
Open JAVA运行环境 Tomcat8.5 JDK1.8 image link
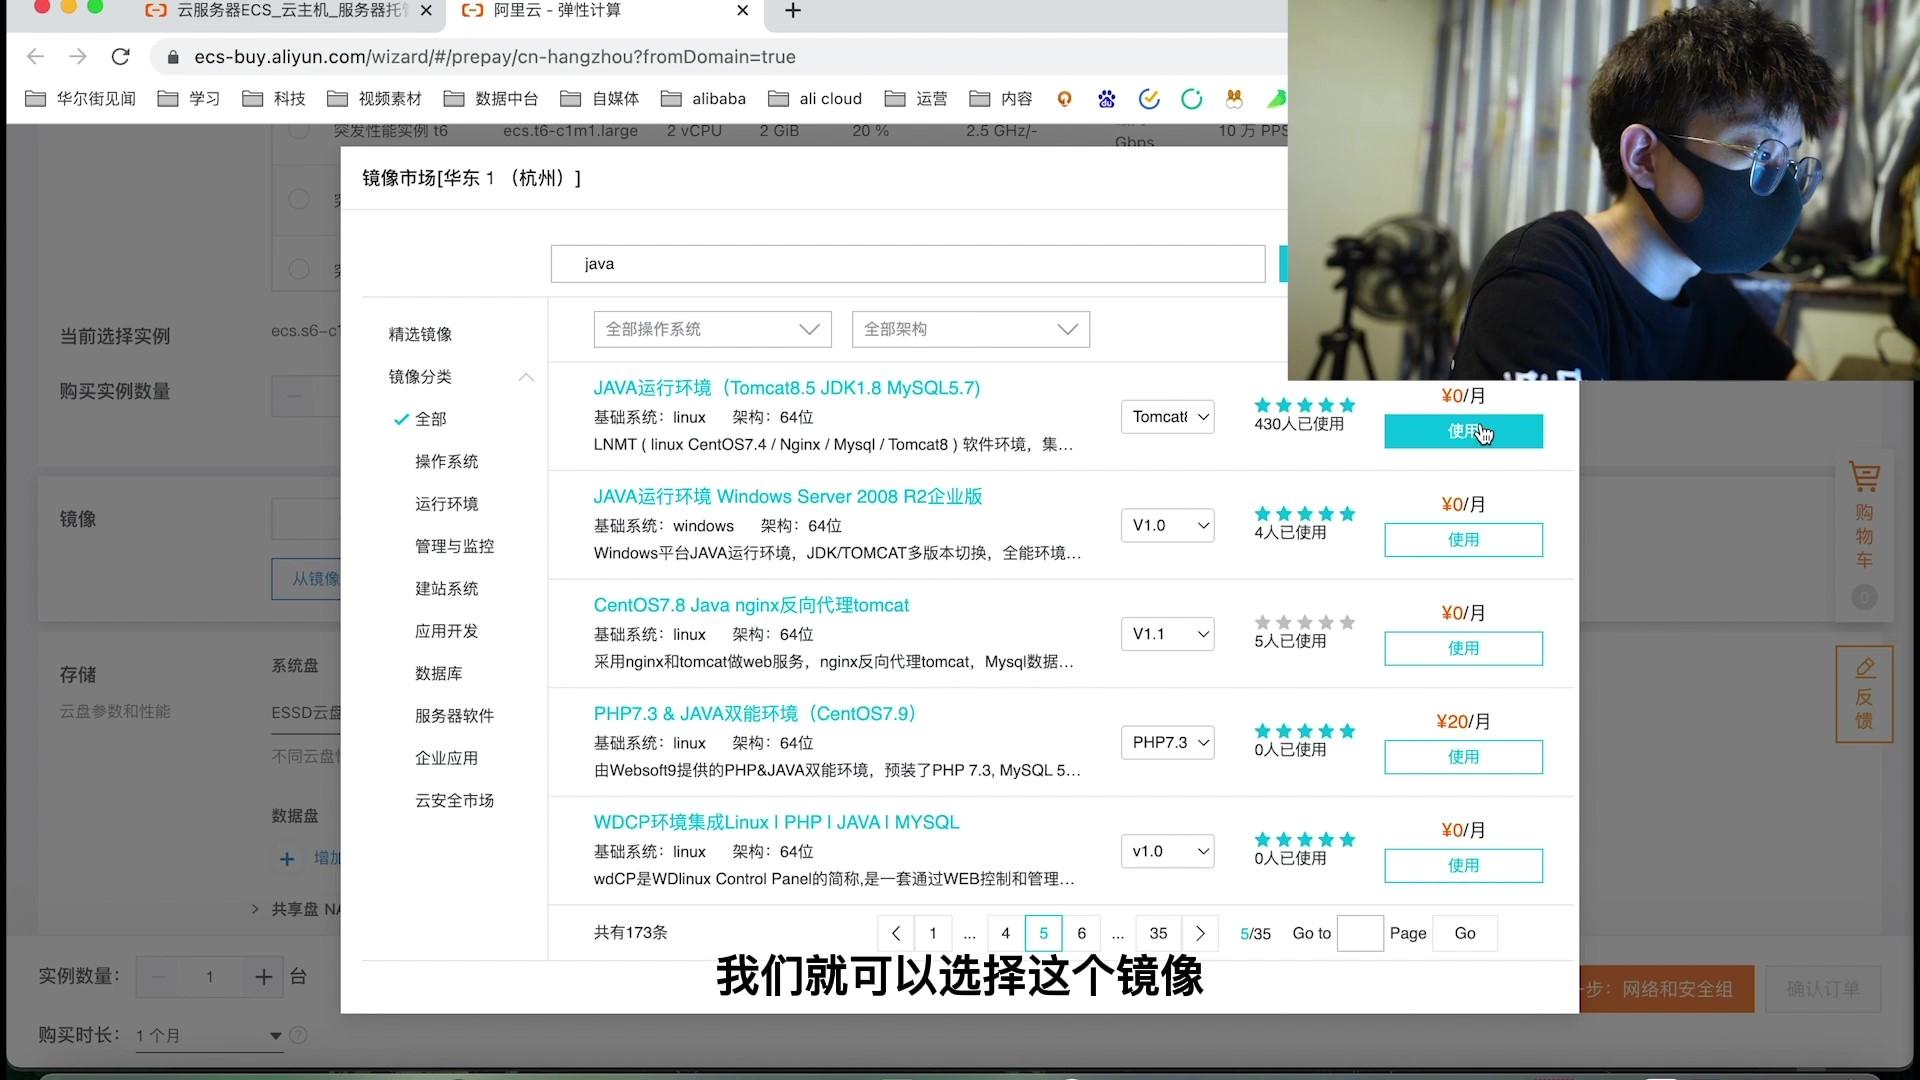point(787,388)
